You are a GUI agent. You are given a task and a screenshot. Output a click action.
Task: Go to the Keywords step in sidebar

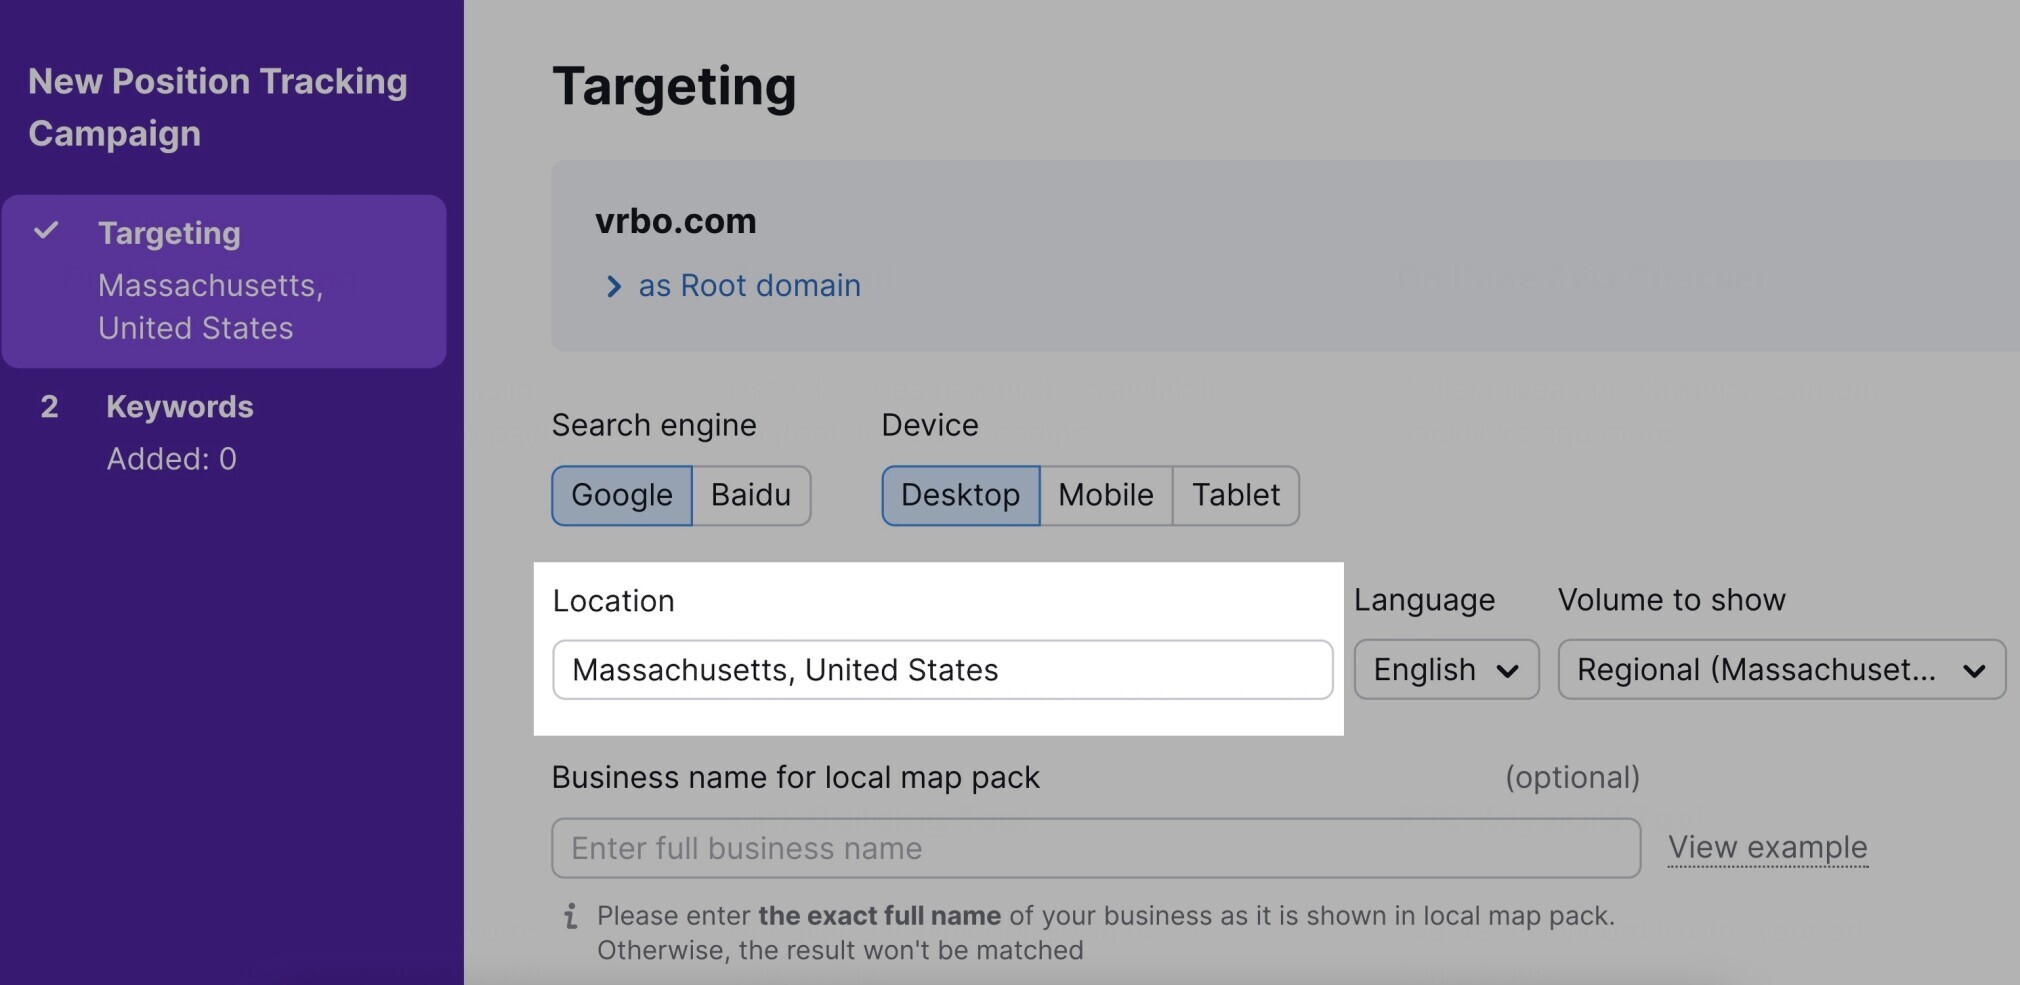click(180, 407)
